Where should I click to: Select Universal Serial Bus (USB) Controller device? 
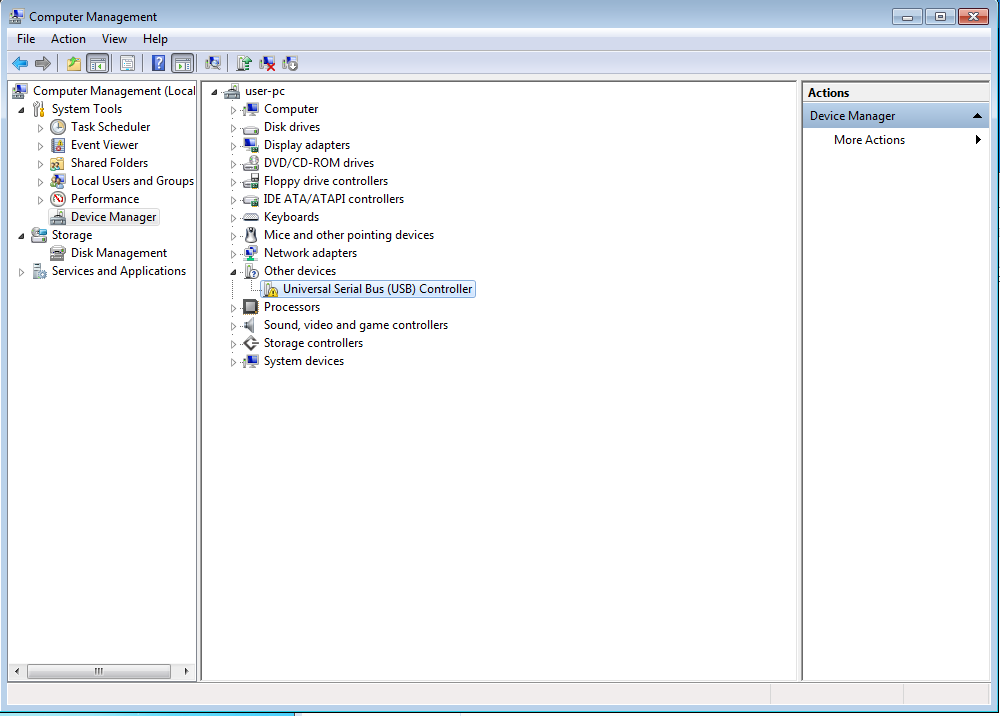(x=377, y=289)
